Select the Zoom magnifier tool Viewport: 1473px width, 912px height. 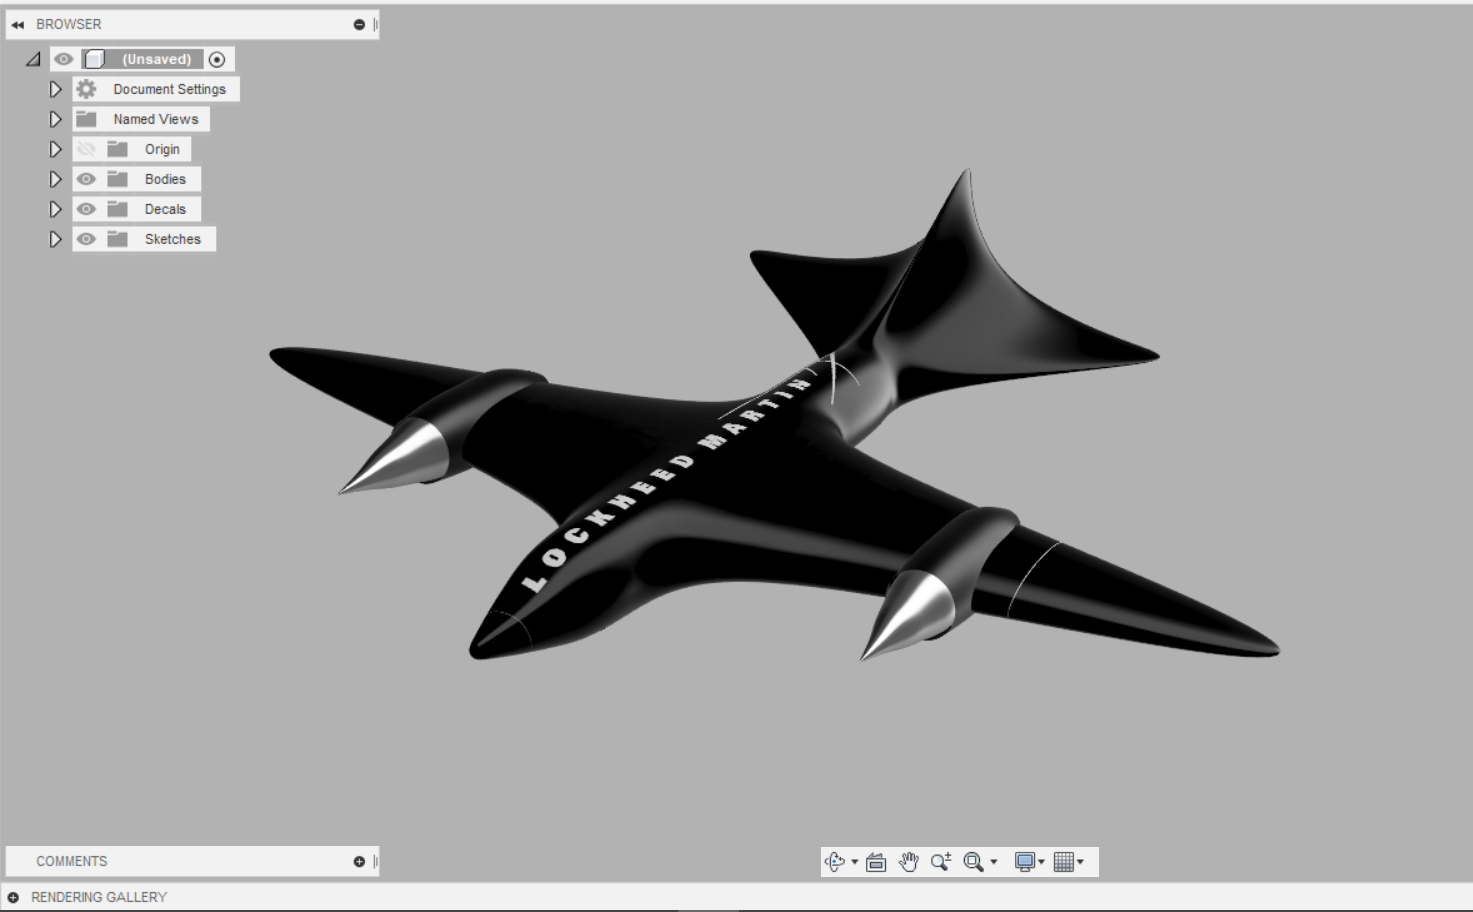tap(940, 861)
